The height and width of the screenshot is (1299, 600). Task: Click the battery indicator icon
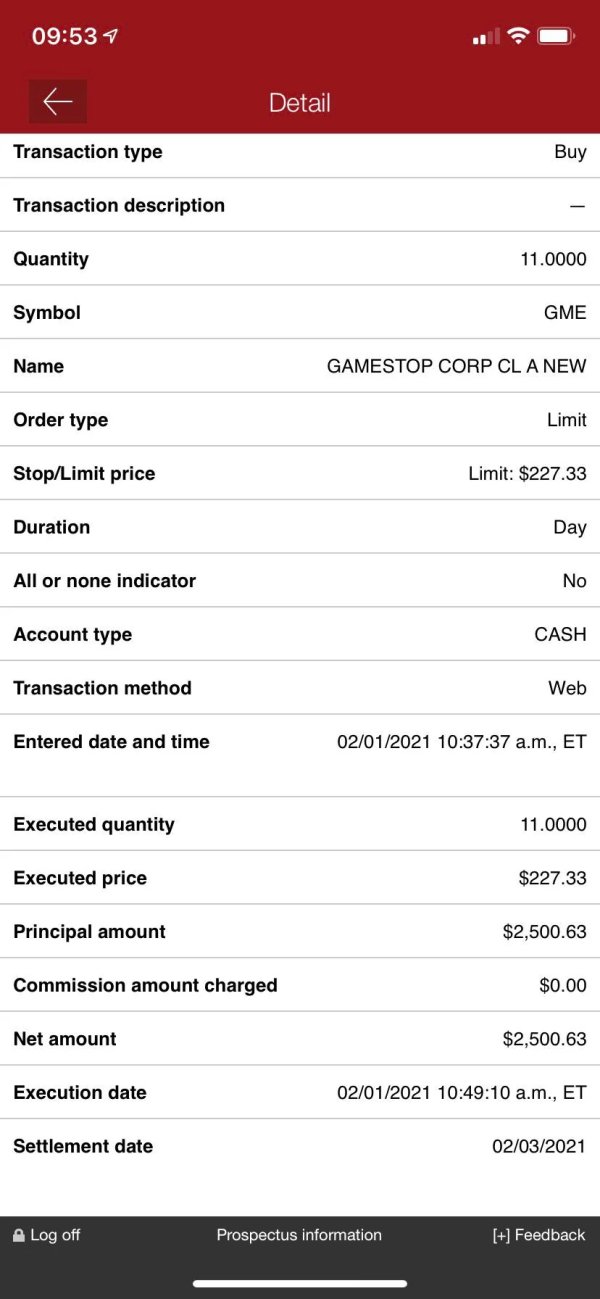point(556,36)
